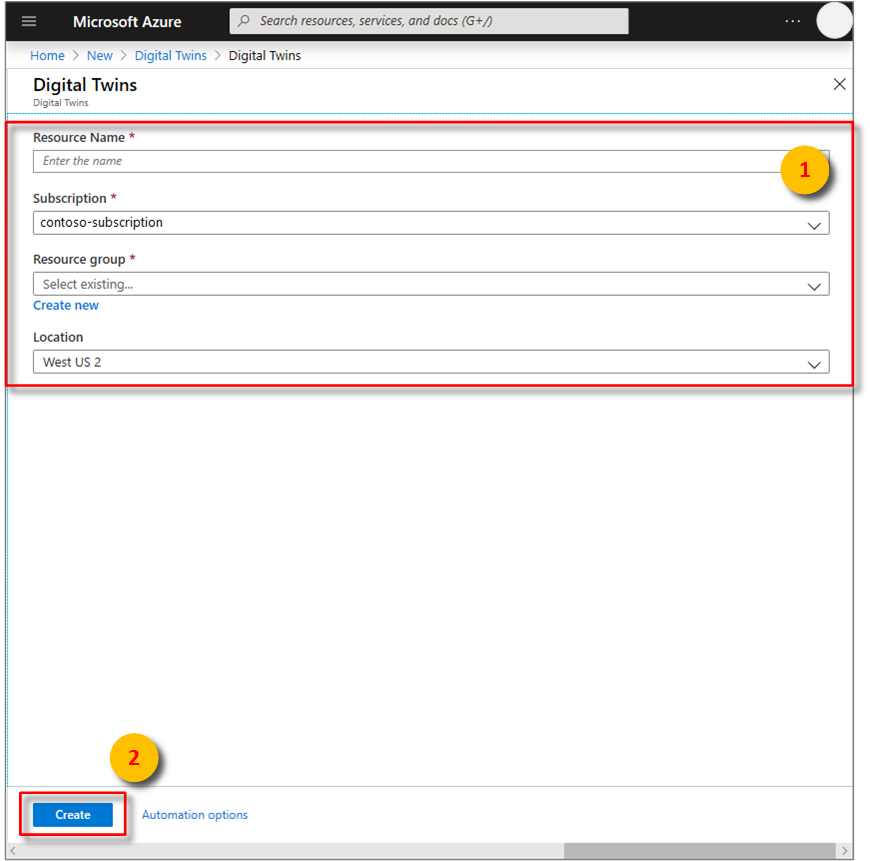Go to Home breadcrumb

tap(47, 55)
